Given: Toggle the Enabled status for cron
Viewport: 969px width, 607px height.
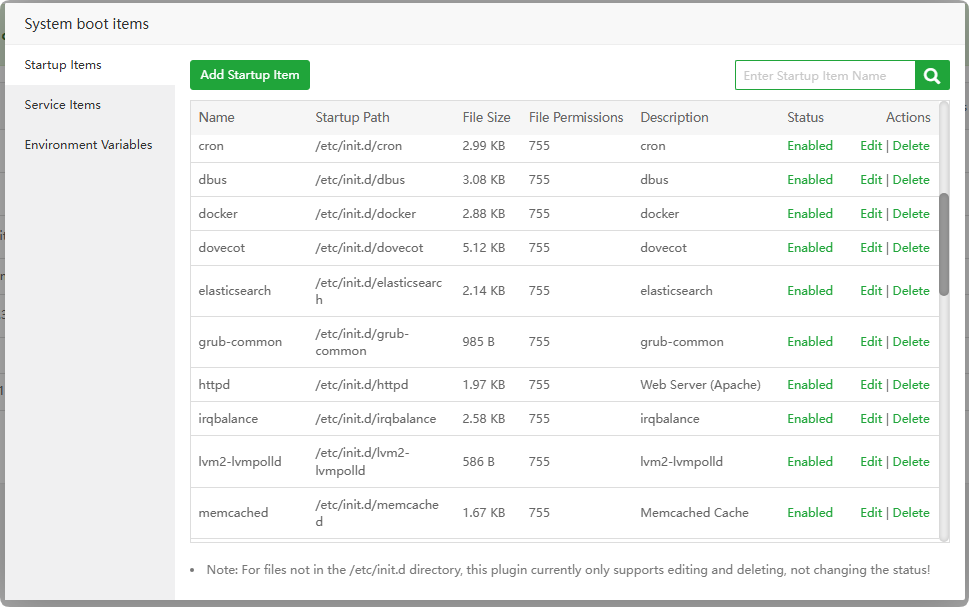Looking at the screenshot, I should tap(810, 146).
